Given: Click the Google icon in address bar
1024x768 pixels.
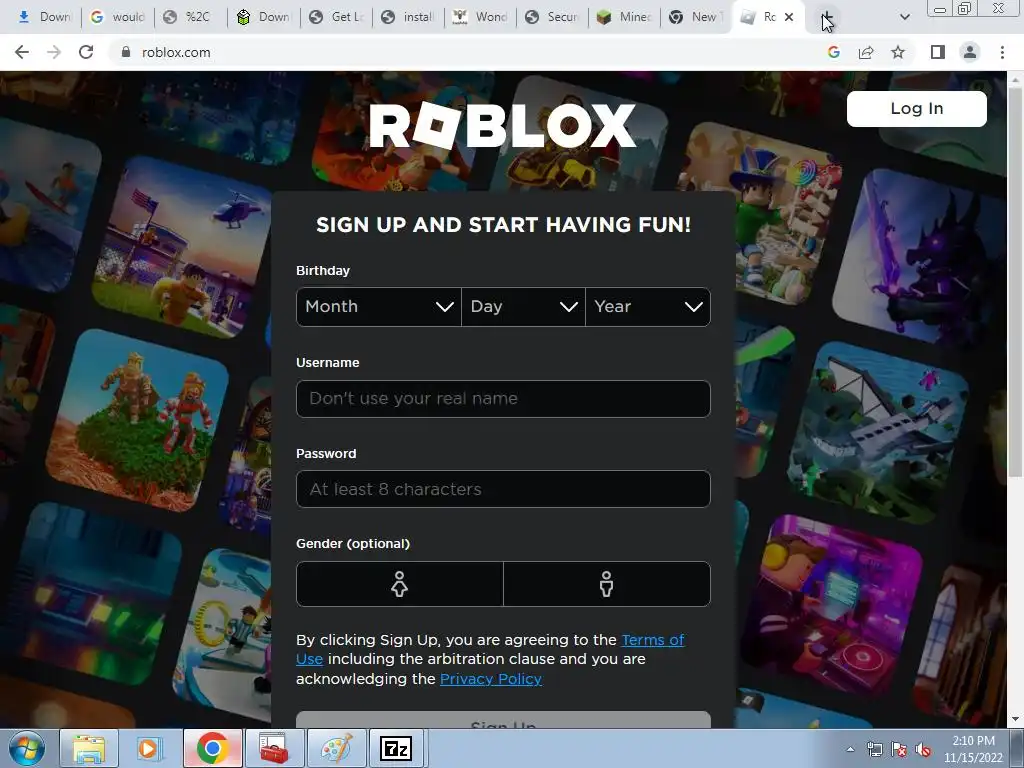Looking at the screenshot, I should [x=833, y=52].
